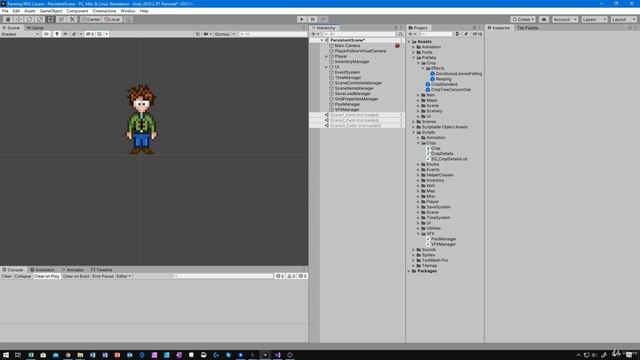Open the GameObject menu
This screenshot has width=640, height=360.
[x=51, y=11]
